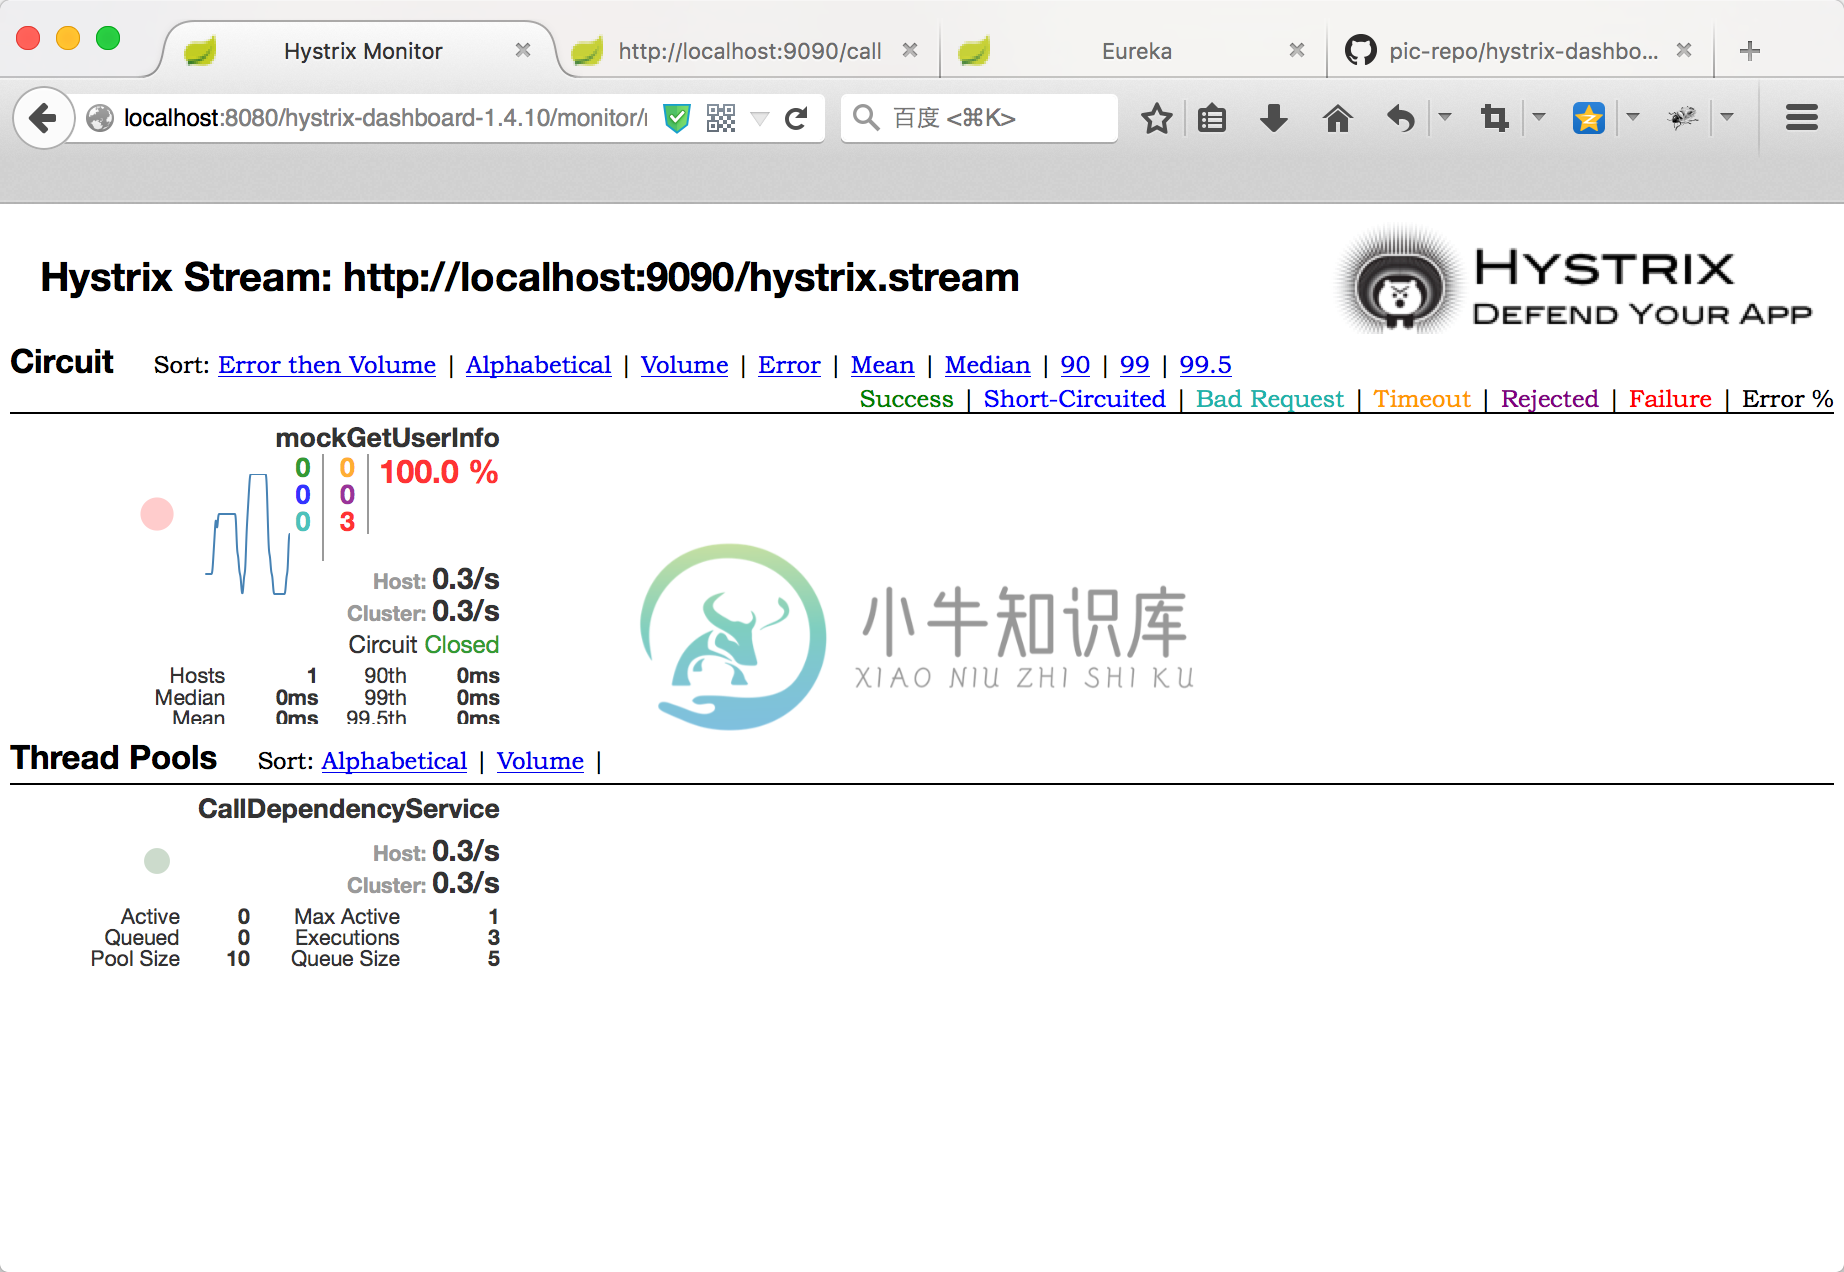Sort circuits Alphabetical

click(538, 365)
